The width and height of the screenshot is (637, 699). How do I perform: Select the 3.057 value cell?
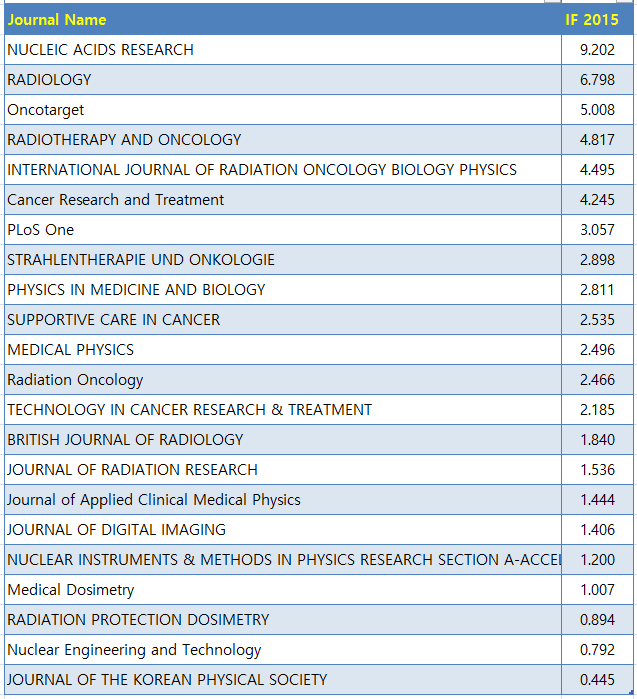point(597,230)
